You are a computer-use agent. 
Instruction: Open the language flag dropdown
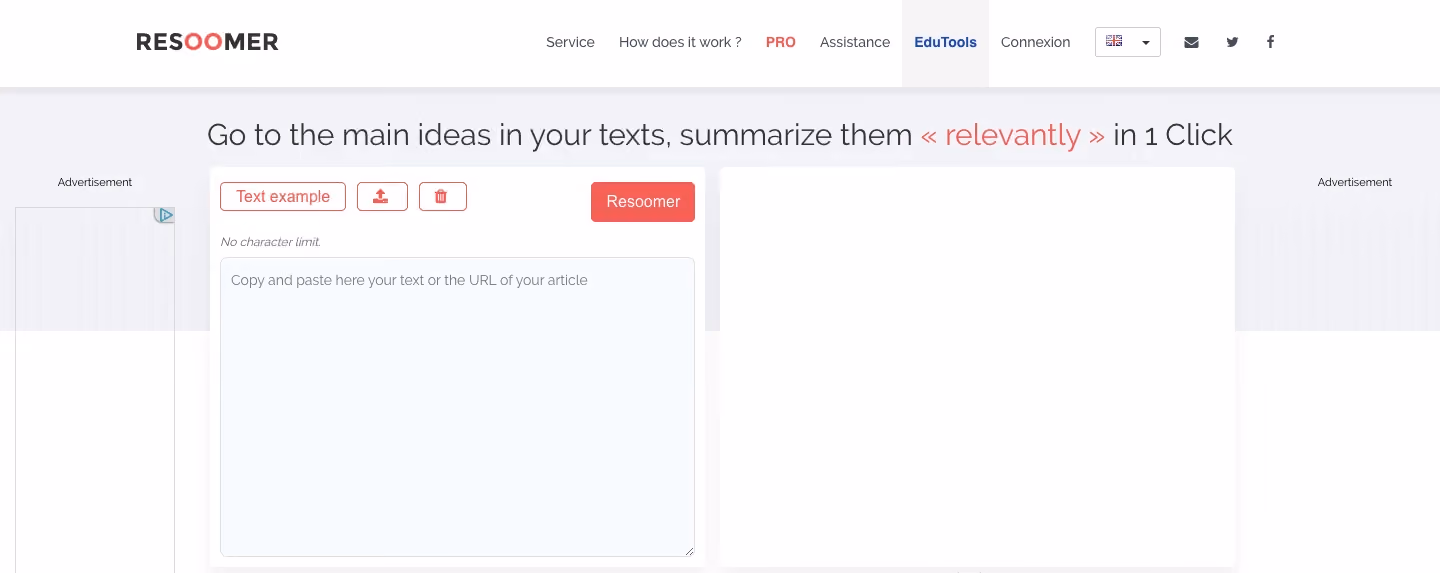[x=1128, y=42]
